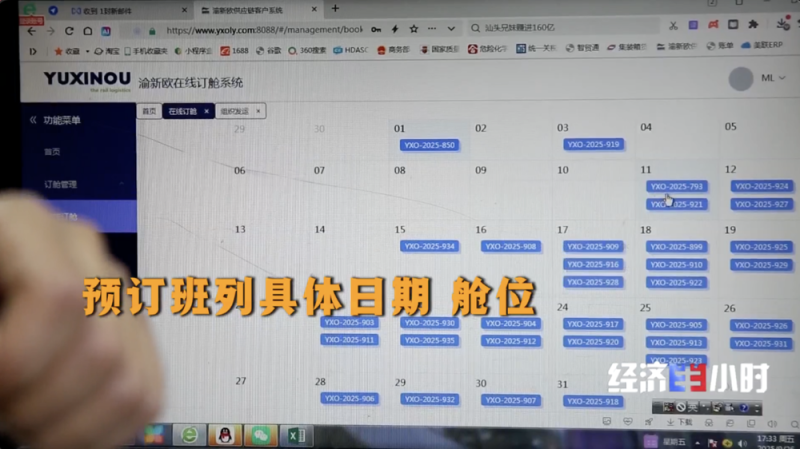Open the ML user account dropdown
This screenshot has width=800, height=449.
[773, 78]
